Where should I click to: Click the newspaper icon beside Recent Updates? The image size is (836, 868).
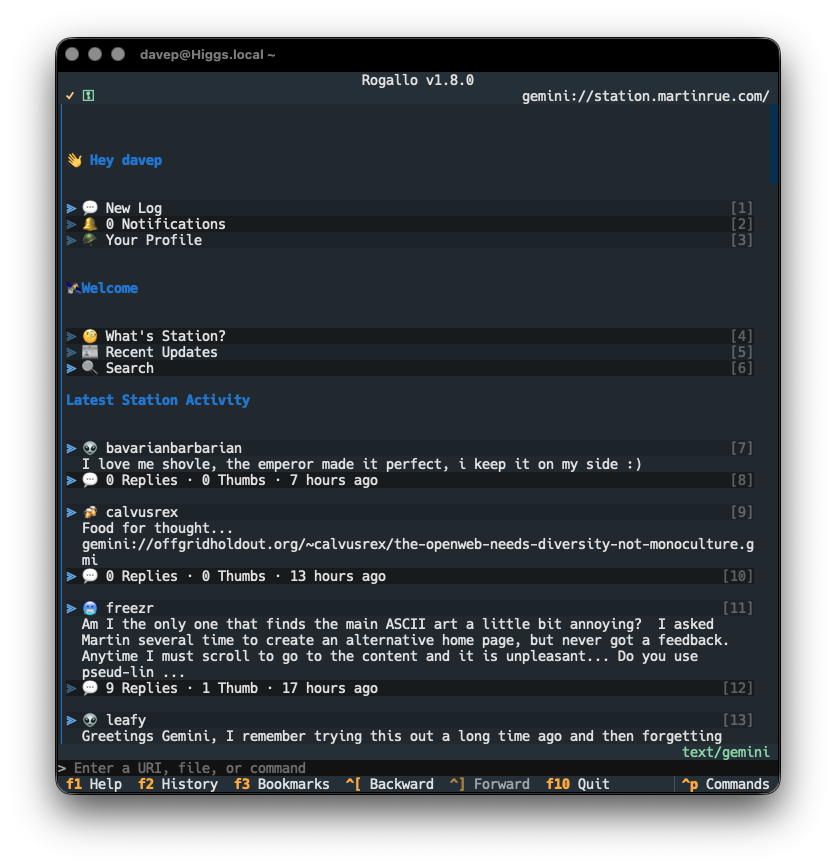click(x=90, y=352)
